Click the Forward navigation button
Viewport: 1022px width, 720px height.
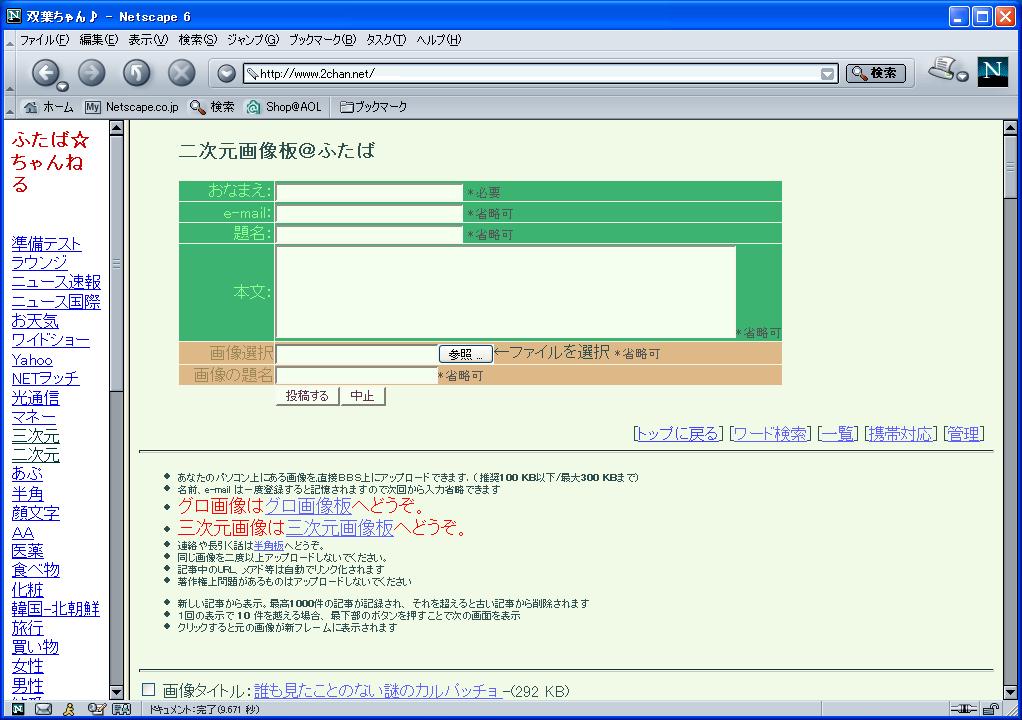[x=92, y=72]
